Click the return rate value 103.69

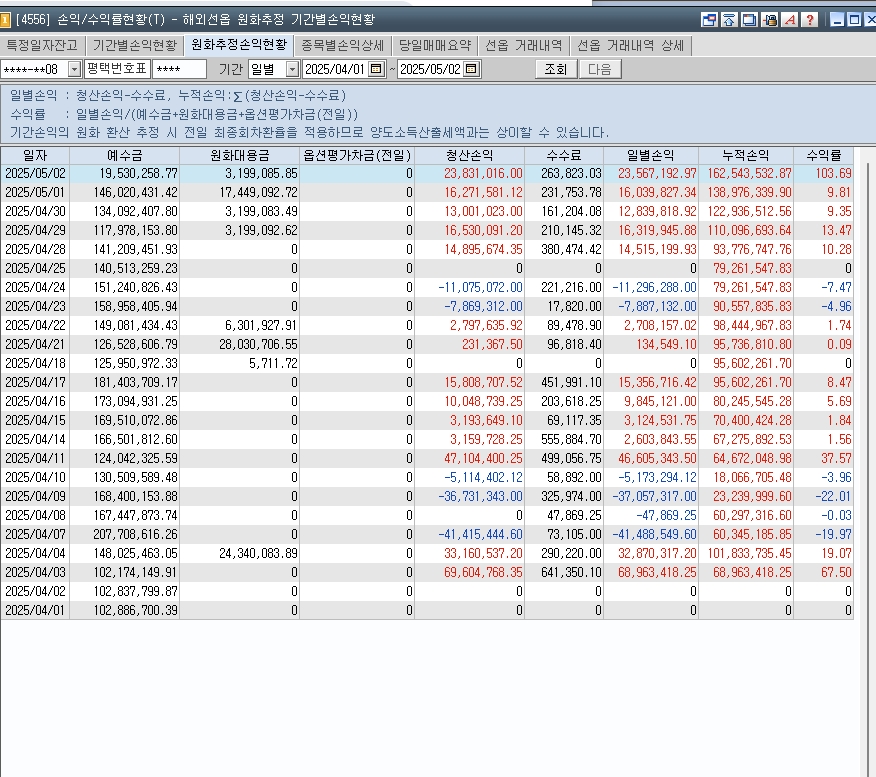point(833,174)
